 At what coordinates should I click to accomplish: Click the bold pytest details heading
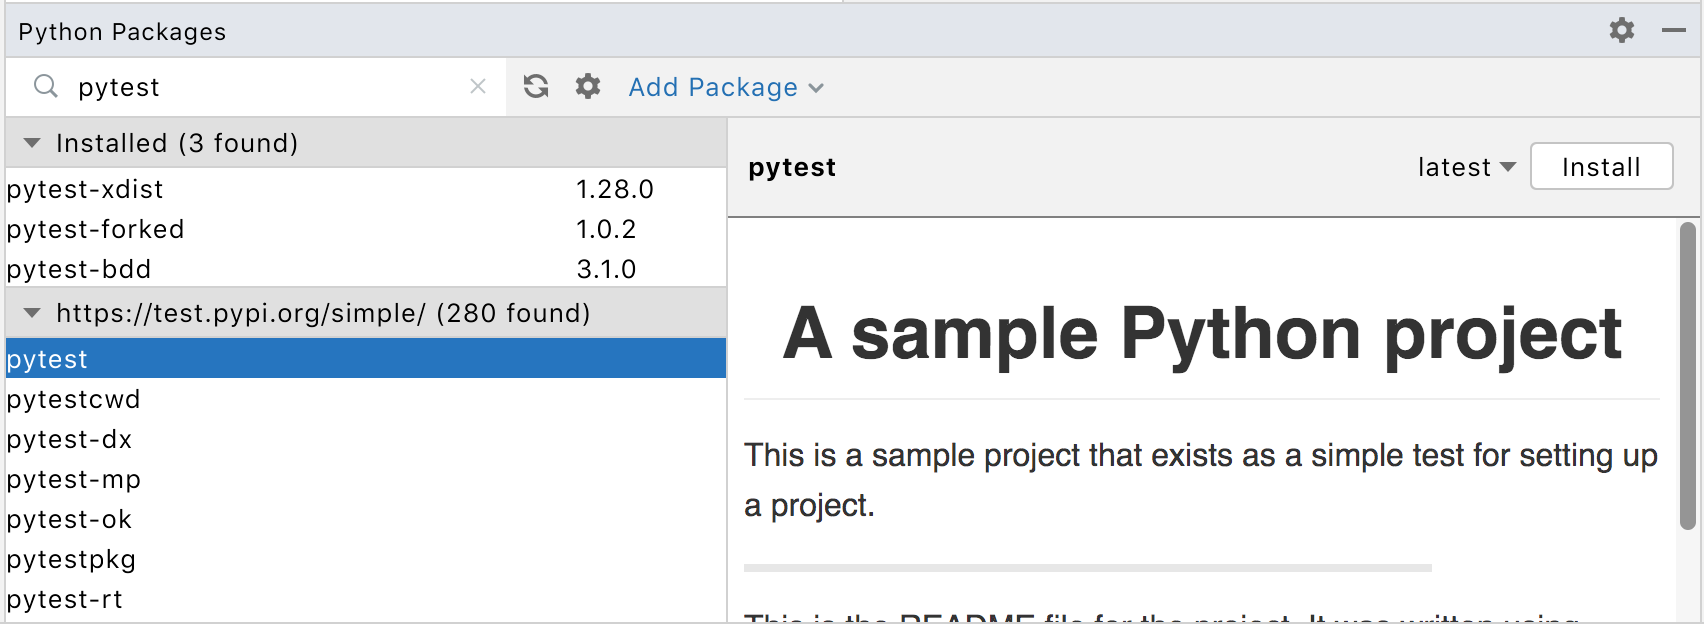click(792, 167)
